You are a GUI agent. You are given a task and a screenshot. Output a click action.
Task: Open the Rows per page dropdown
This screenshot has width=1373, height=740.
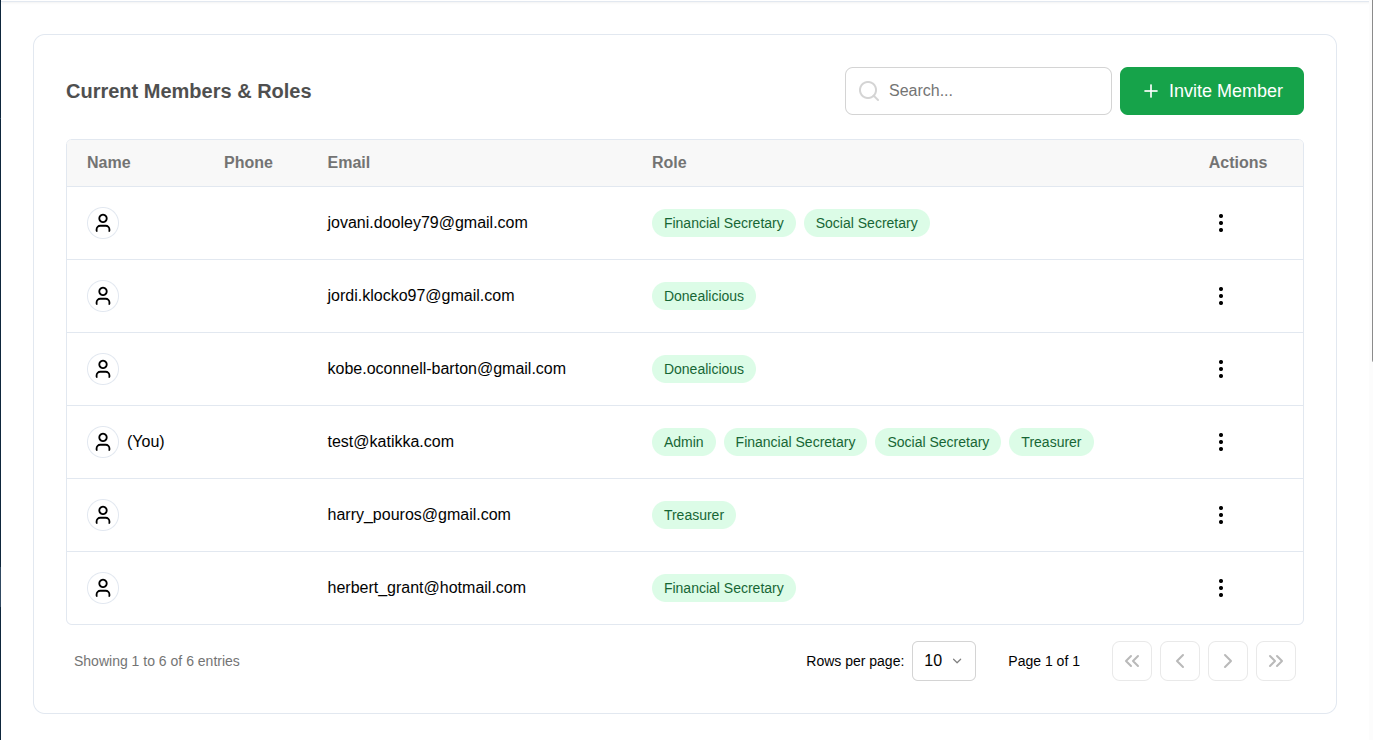pyautogui.click(x=944, y=661)
